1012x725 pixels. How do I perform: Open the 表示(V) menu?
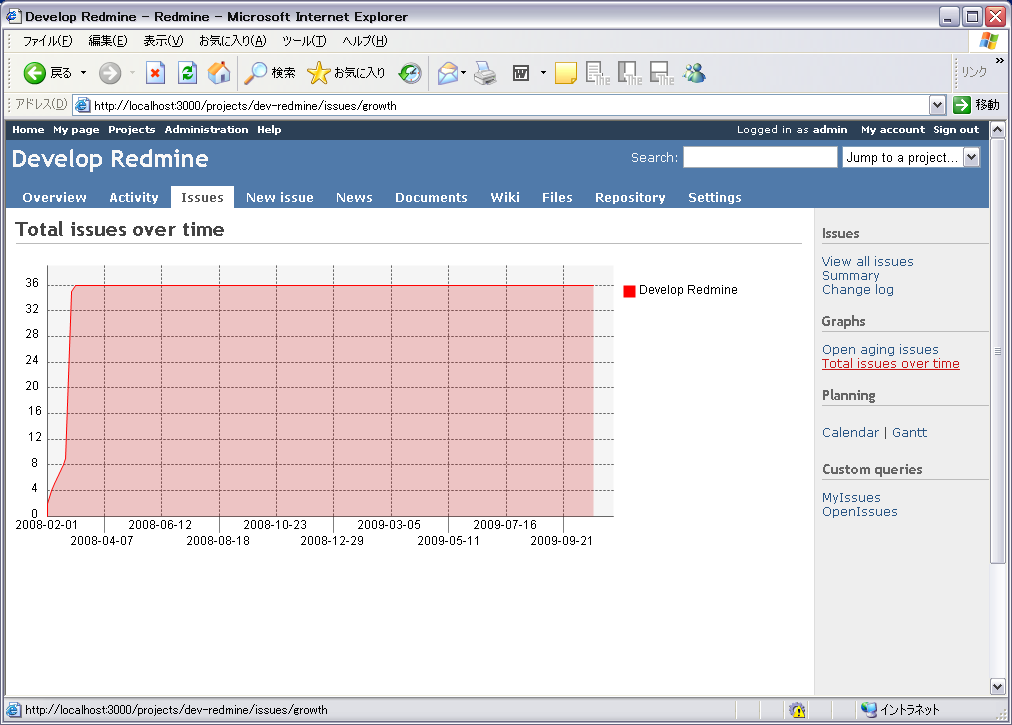[x=163, y=41]
